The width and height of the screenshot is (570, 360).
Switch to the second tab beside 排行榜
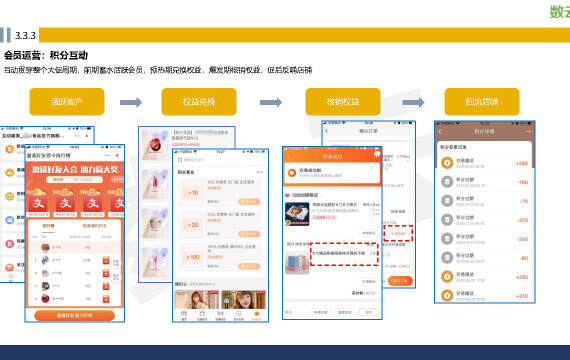click(95, 226)
